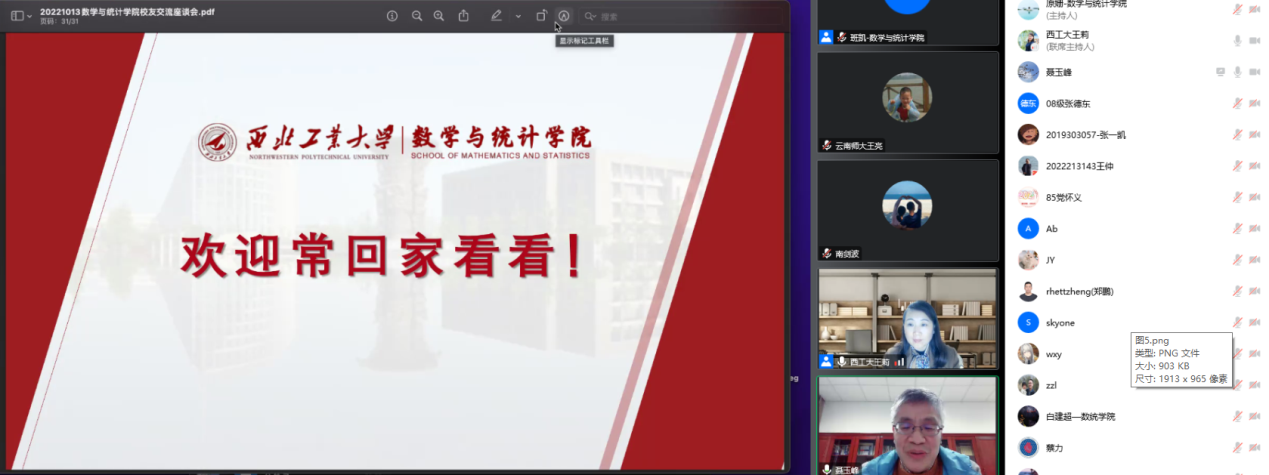The height and width of the screenshot is (475, 1269).
Task: Toggle camera icon for 08级张德东
Action: click(1254, 103)
